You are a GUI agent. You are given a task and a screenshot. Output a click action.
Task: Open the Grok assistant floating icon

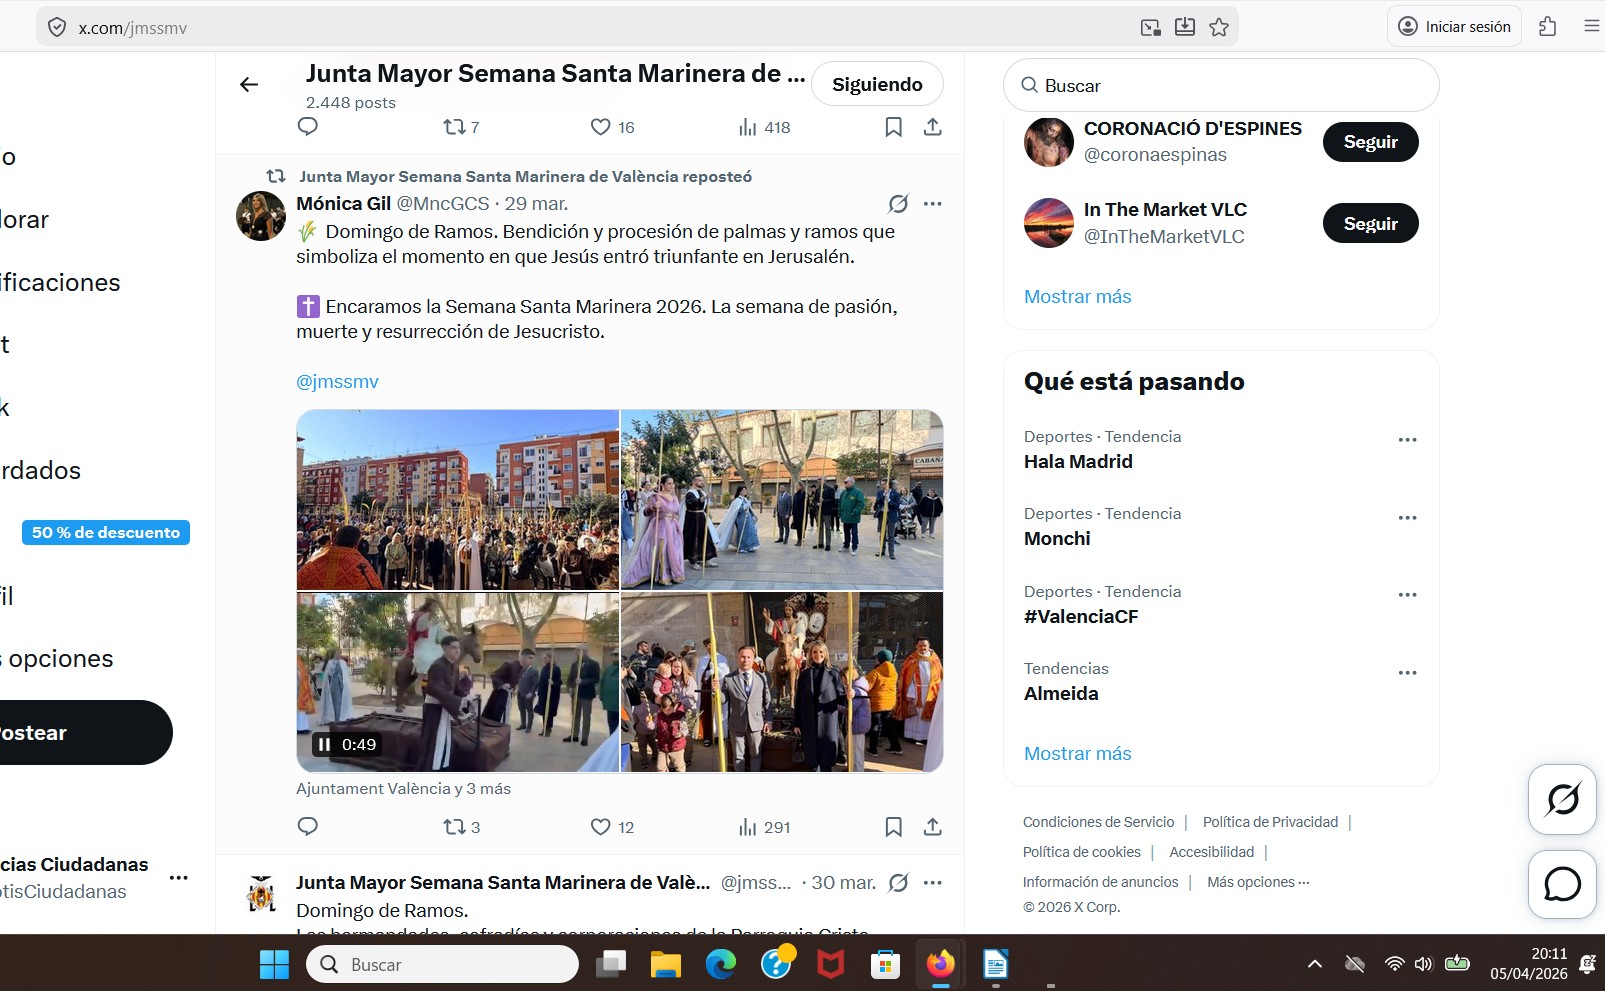coord(1561,799)
